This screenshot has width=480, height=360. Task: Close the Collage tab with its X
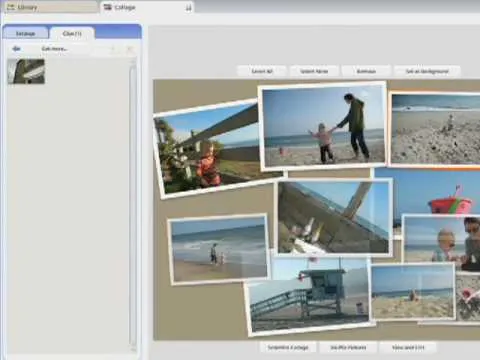[x=188, y=8]
